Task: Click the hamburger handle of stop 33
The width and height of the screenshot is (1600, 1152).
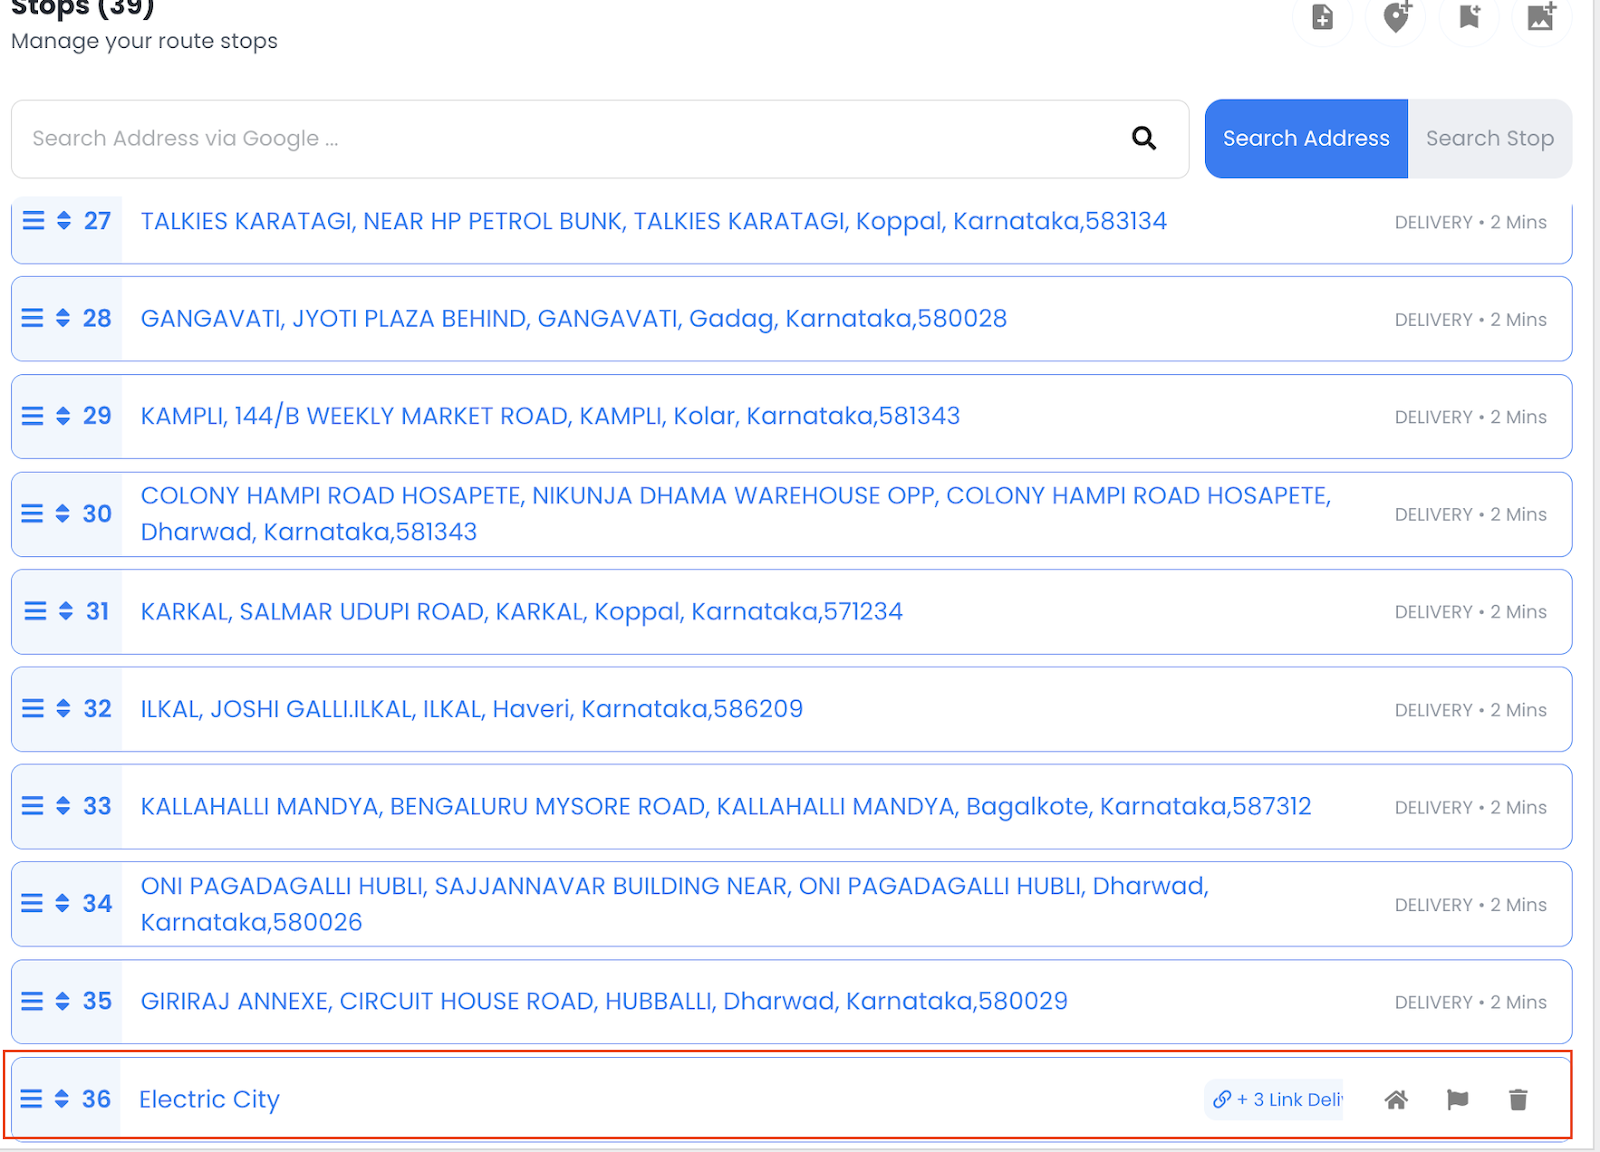Action: tap(33, 806)
